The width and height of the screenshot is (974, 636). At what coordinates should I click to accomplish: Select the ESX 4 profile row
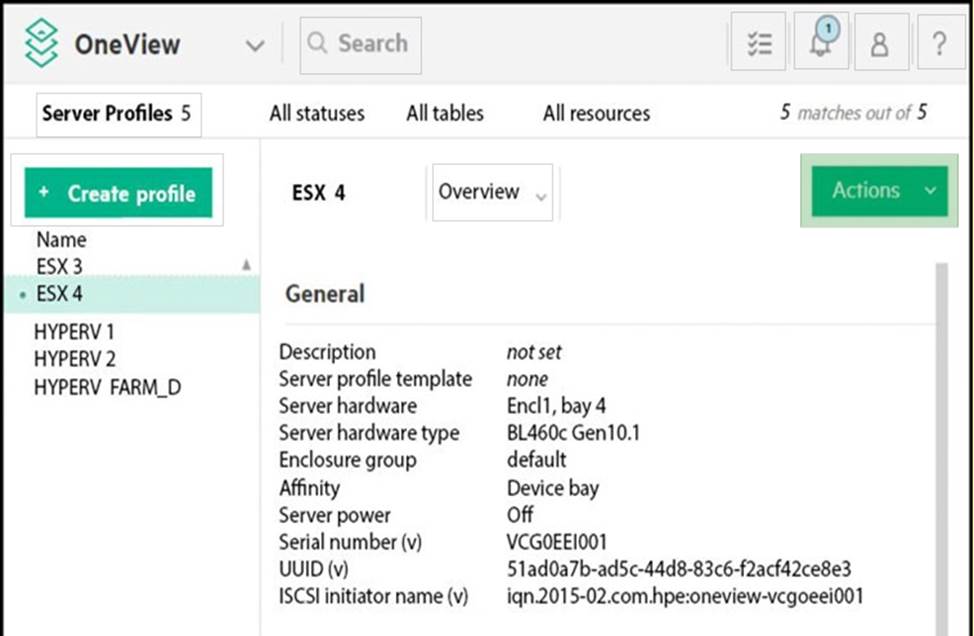(132, 293)
